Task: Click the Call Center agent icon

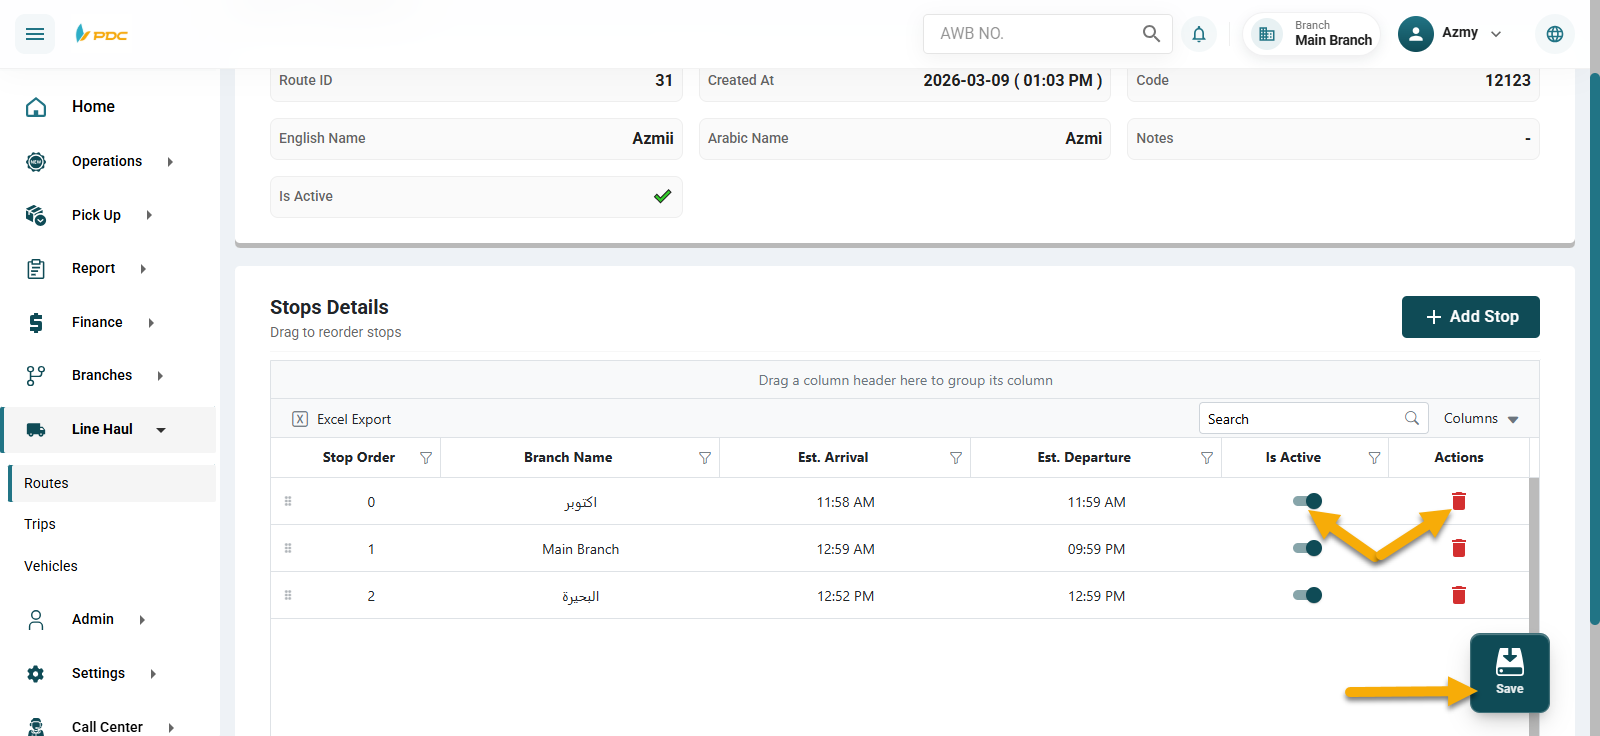Action: click(x=36, y=727)
